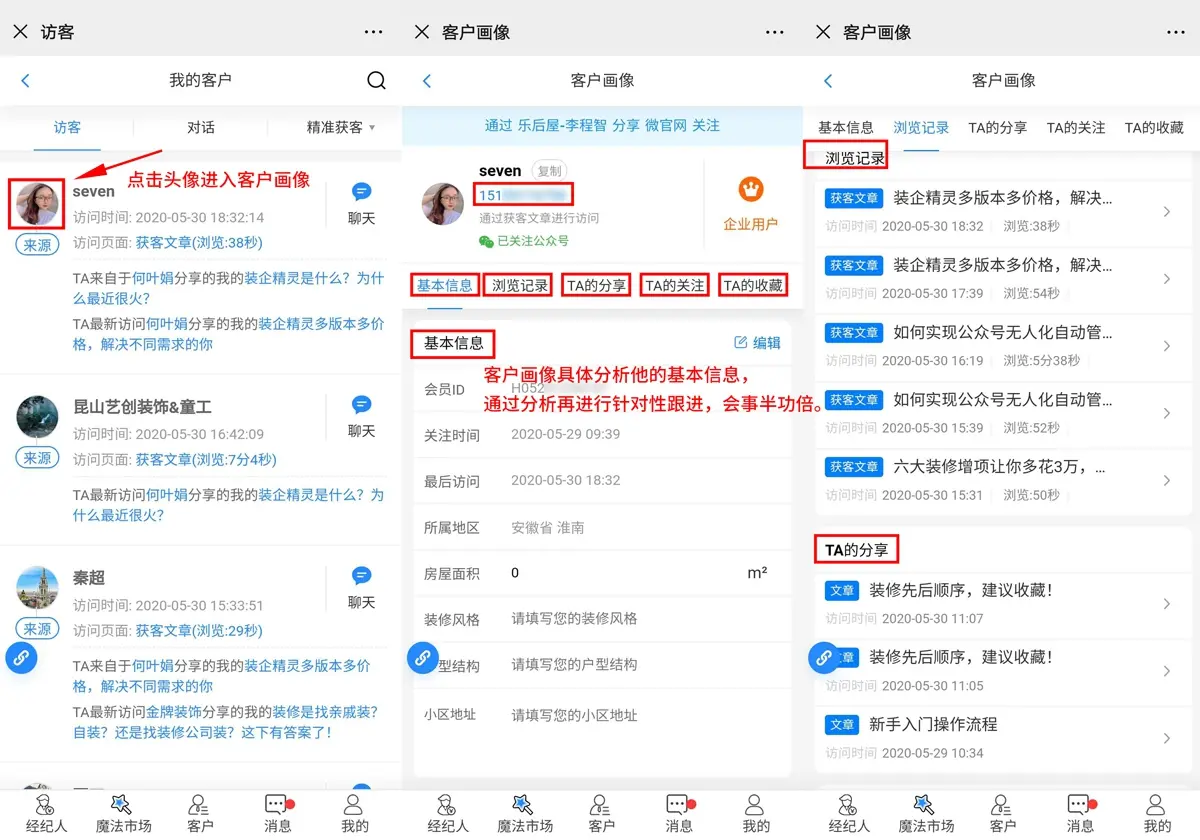1200x840 pixels.
Task: Select the TA的关注 tab in middle panel
Action: point(674,285)
